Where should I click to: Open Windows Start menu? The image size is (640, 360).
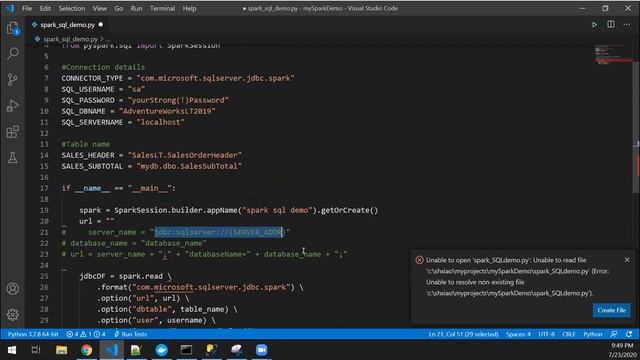pyautogui.click(x=12, y=350)
